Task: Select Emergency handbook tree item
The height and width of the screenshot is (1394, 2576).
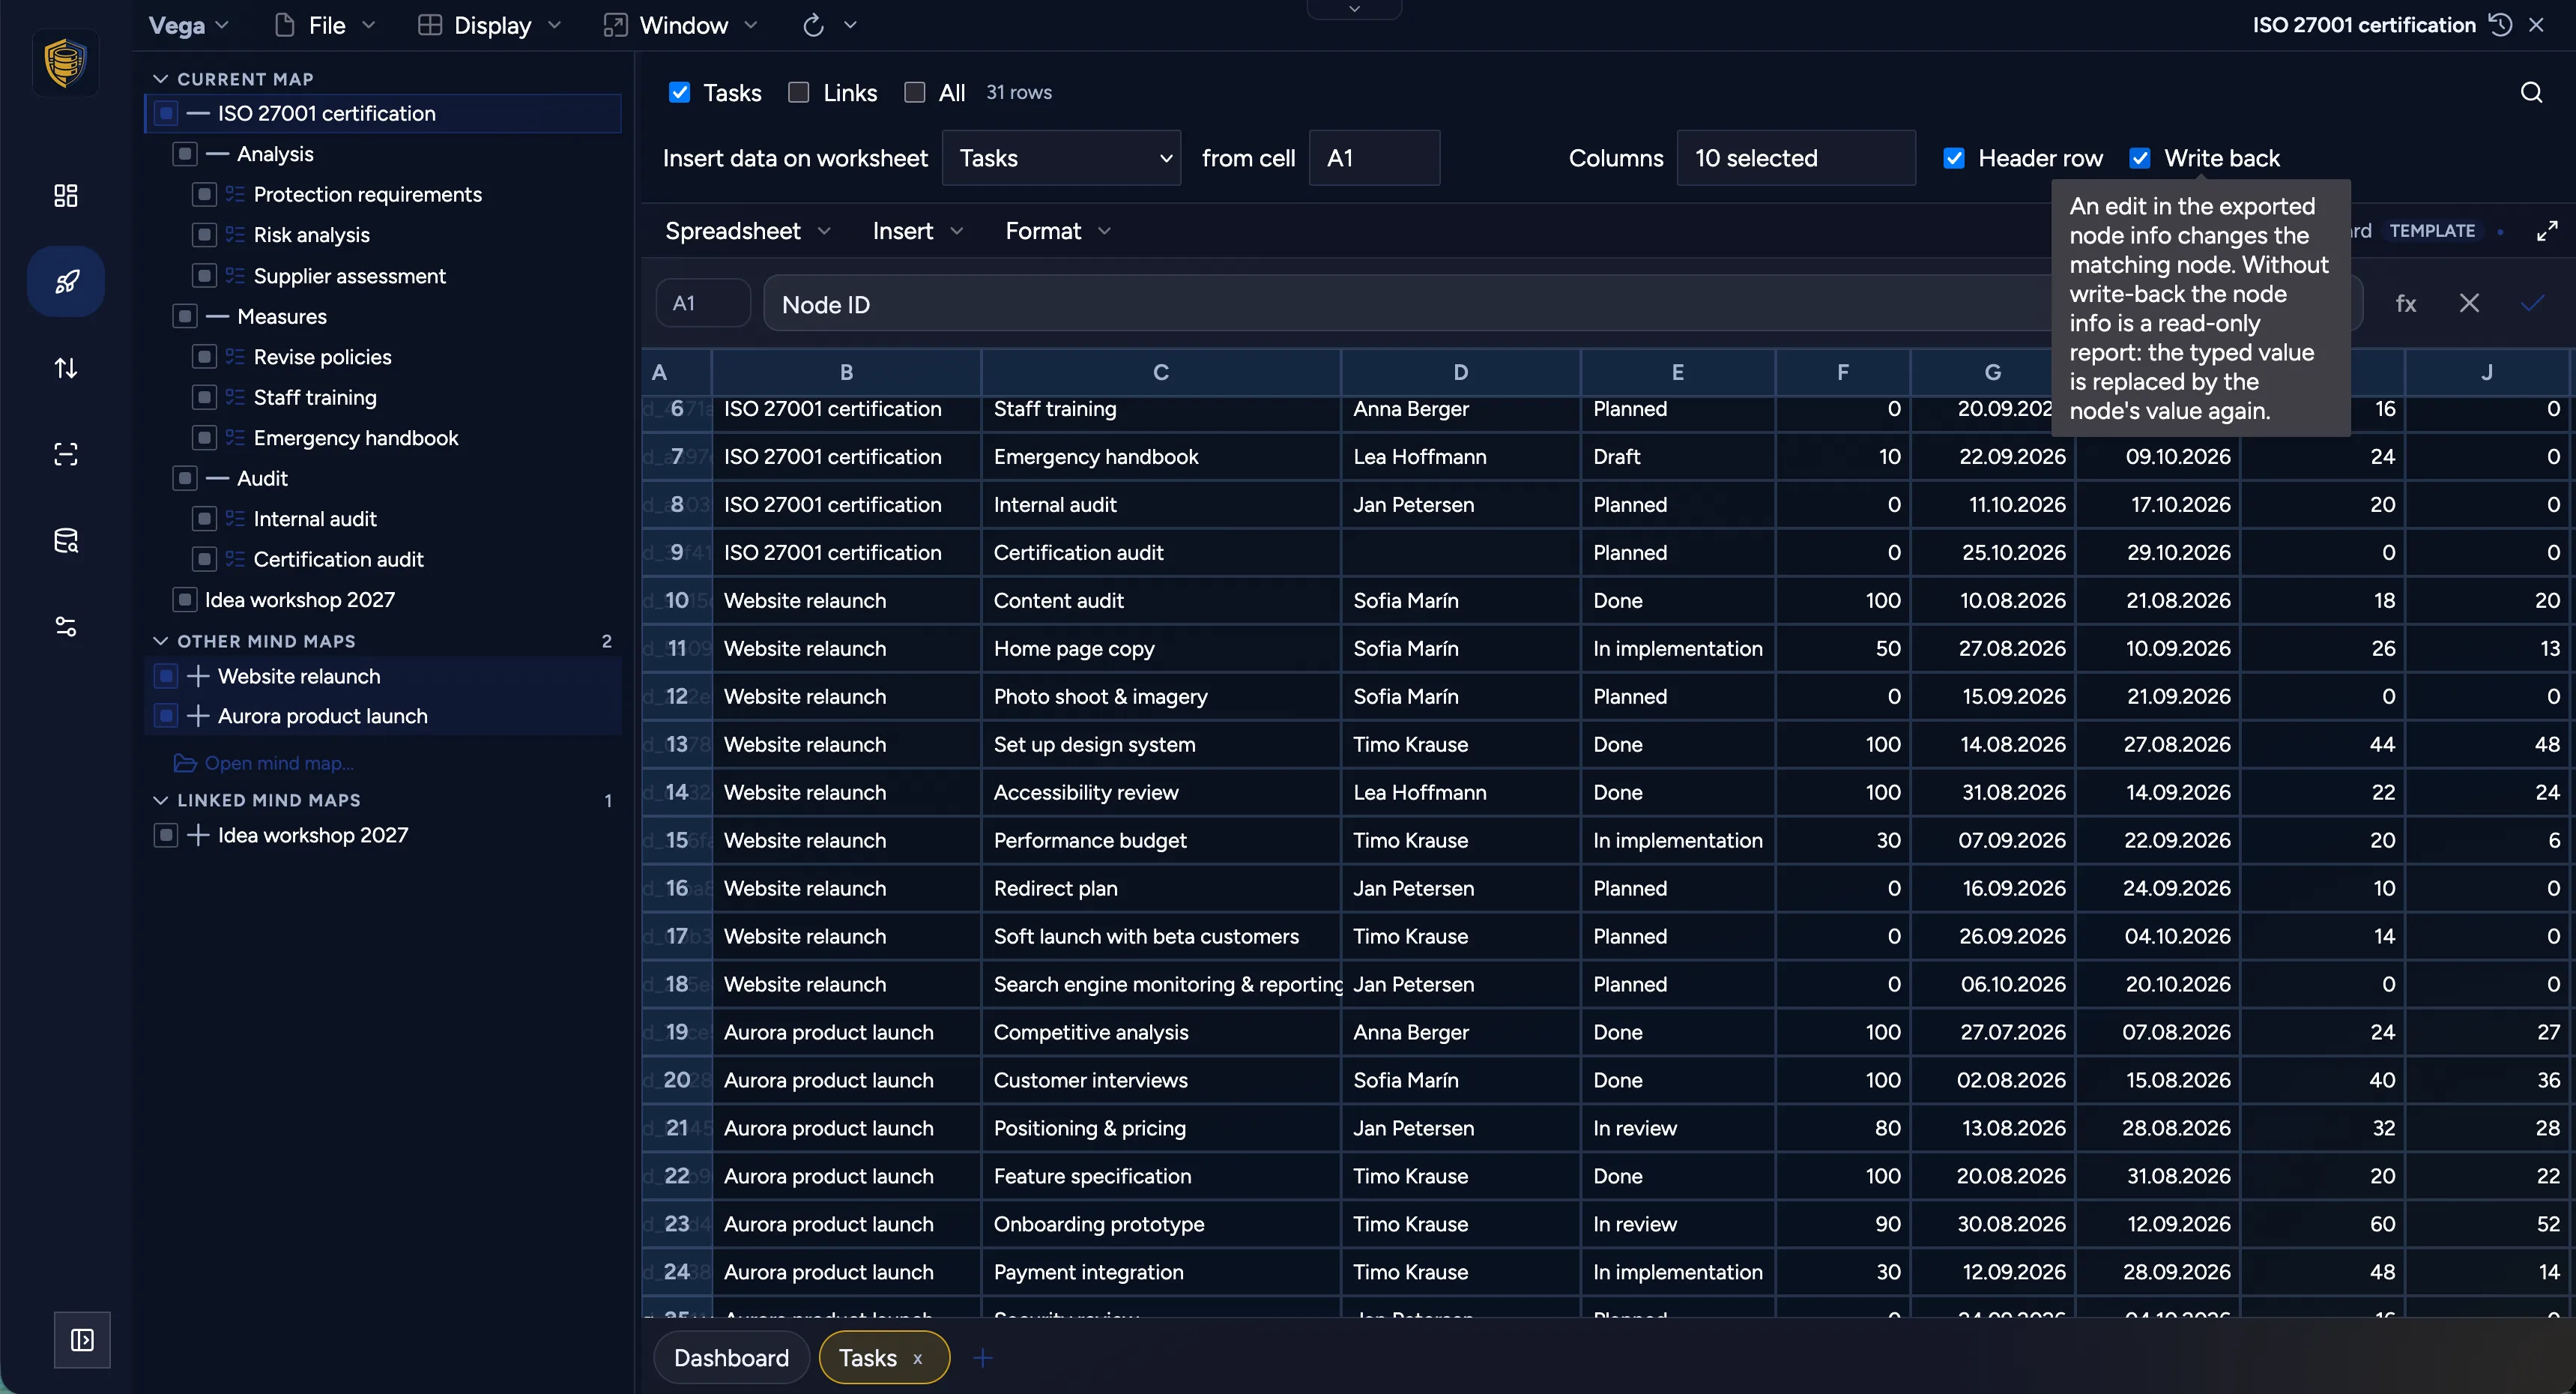Action: (x=356, y=438)
